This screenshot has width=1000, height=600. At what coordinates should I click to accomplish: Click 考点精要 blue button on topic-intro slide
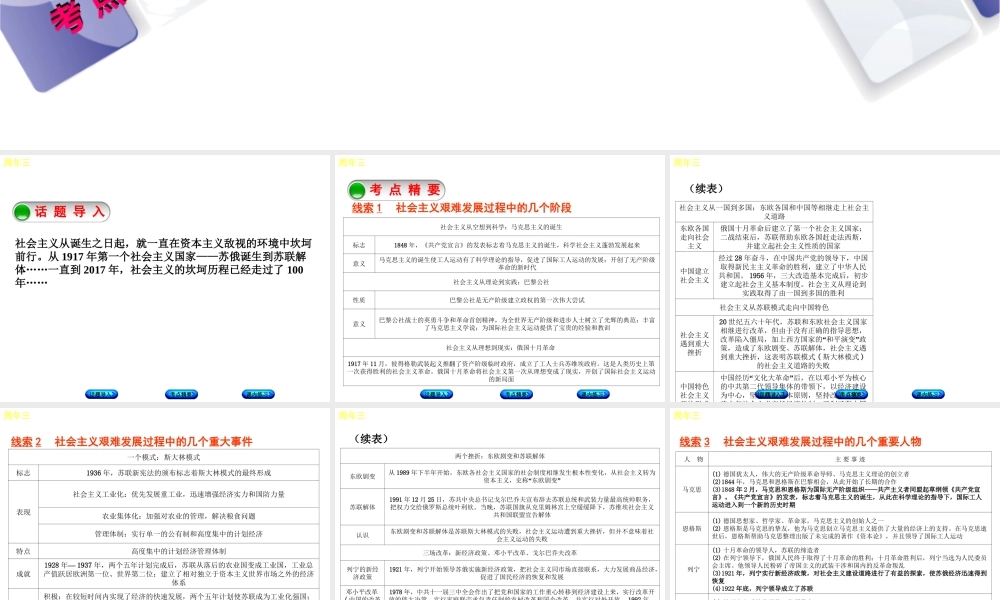181,394
